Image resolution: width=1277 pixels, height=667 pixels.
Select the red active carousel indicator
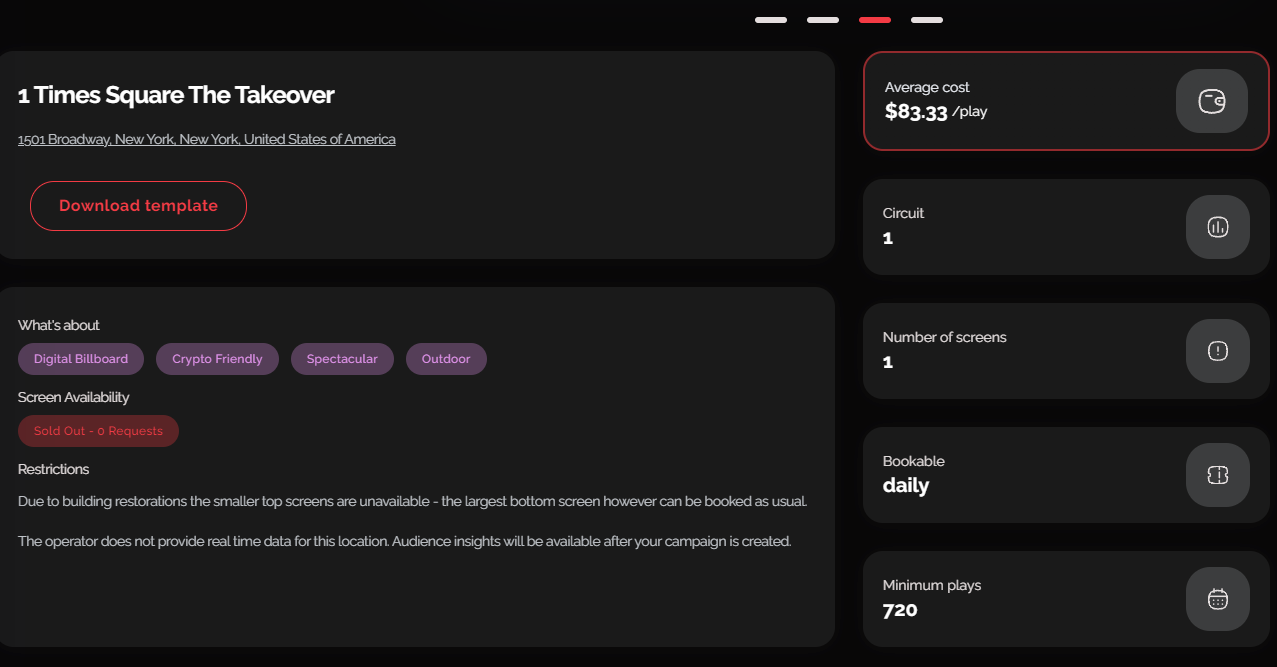pos(875,20)
